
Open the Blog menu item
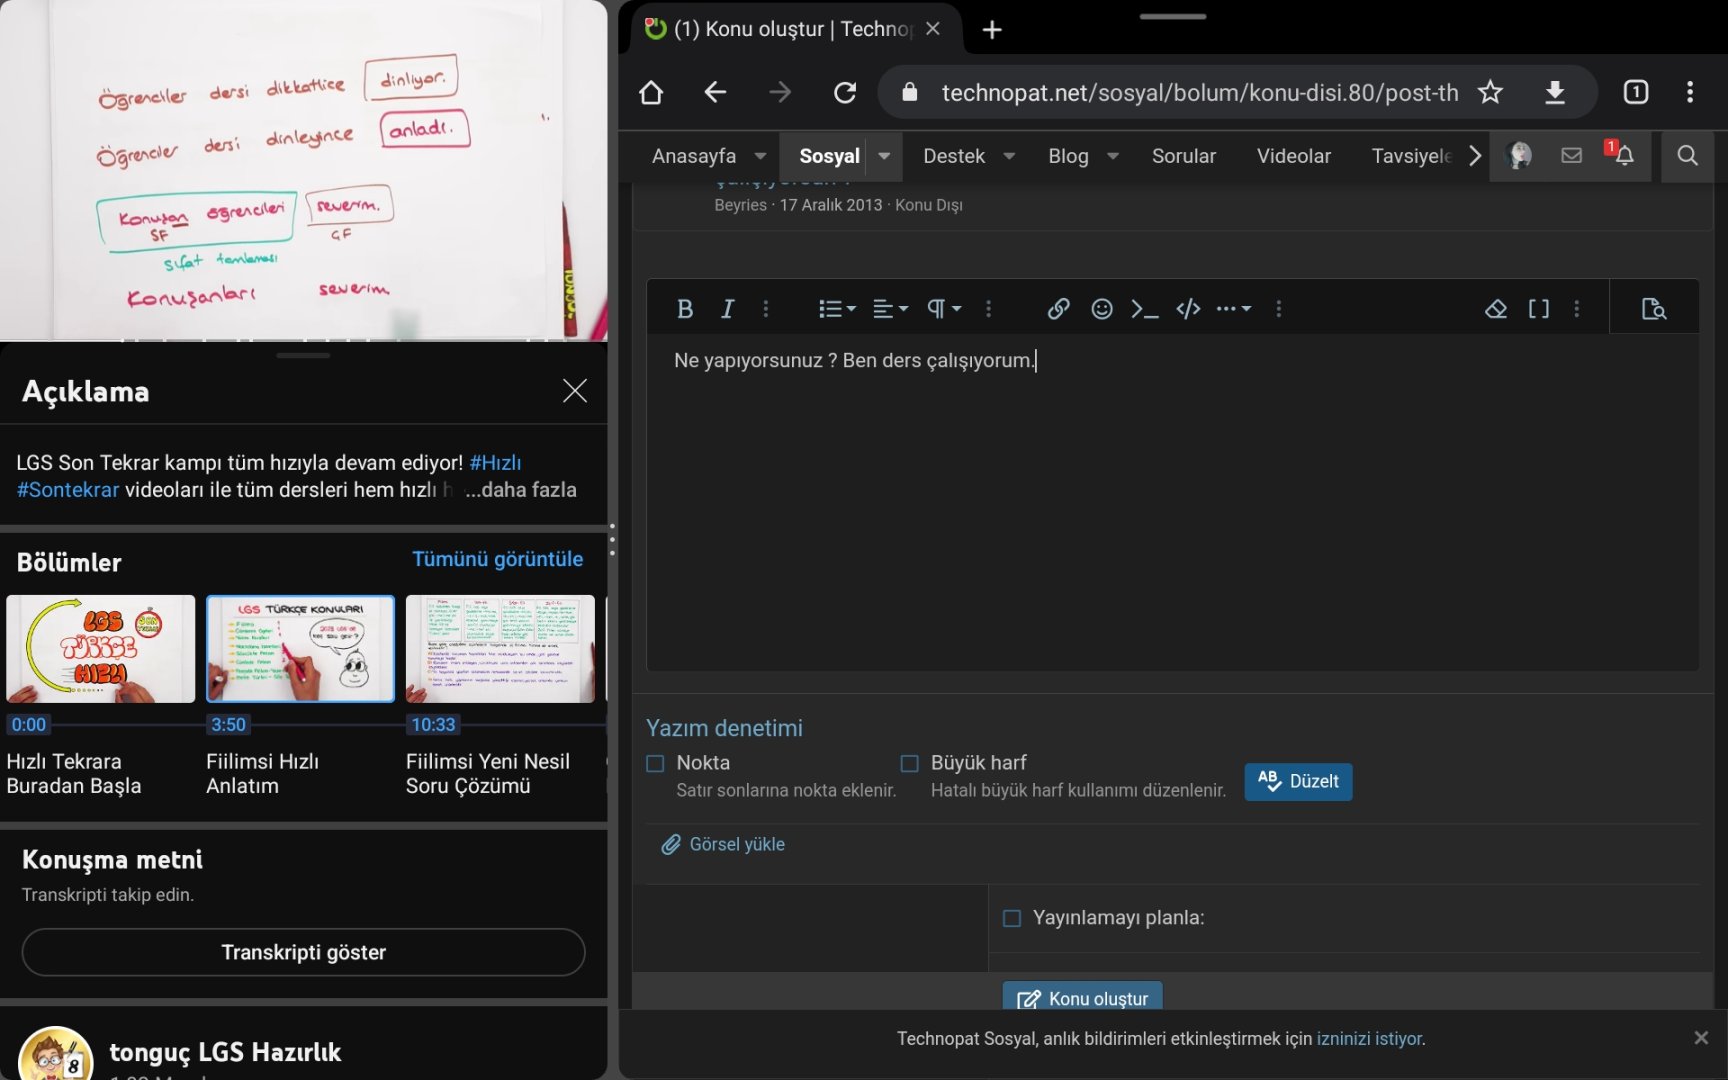click(x=1068, y=156)
